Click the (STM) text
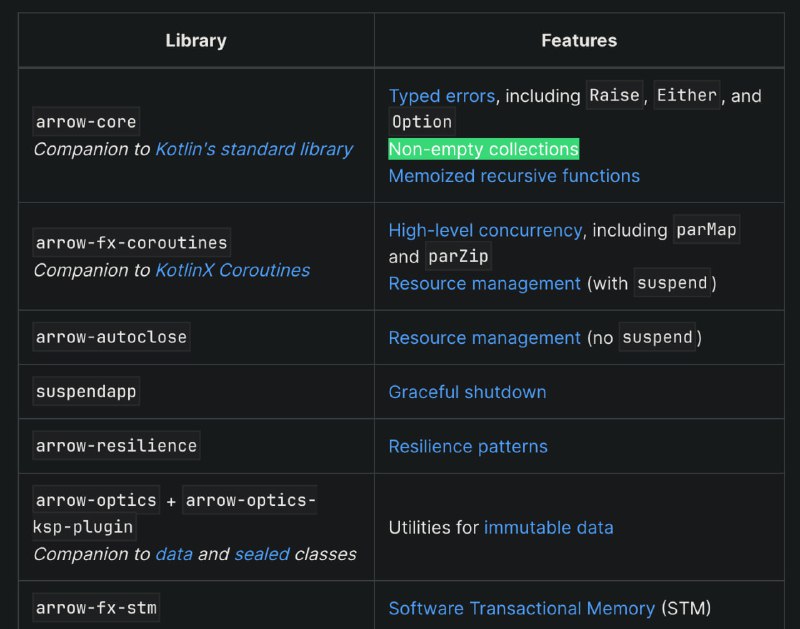The height and width of the screenshot is (629, 800). pos(686,608)
